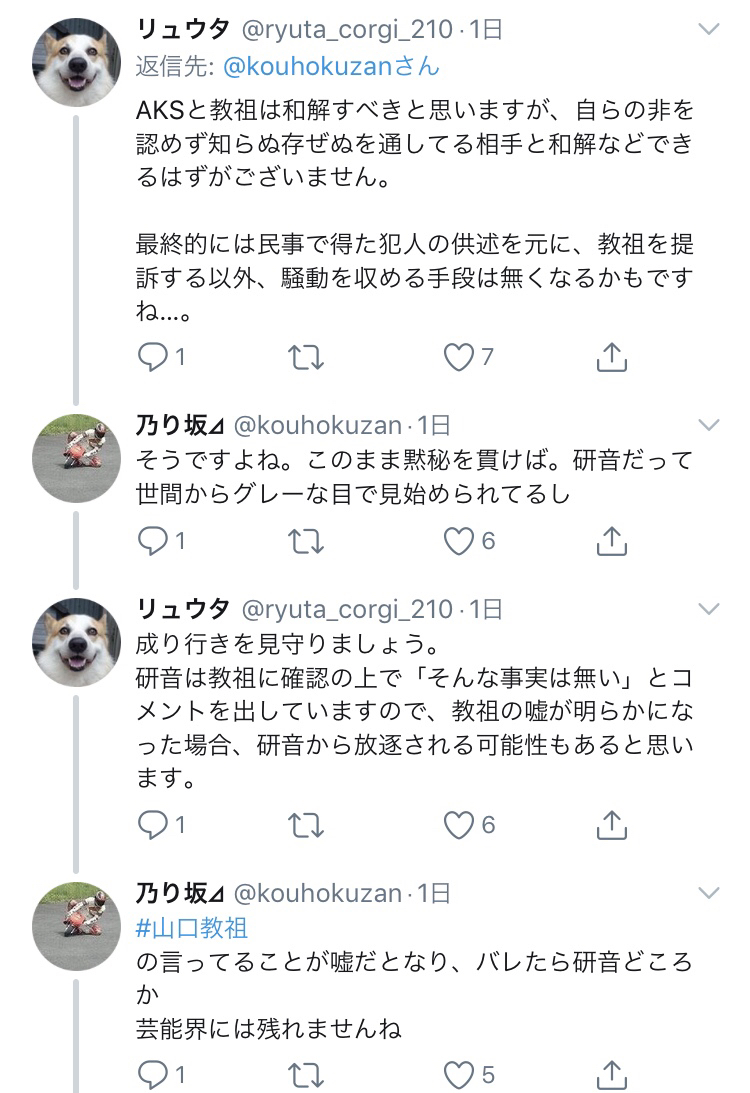Open the motorcycle avatar on the そうですよね tweet

point(77,457)
